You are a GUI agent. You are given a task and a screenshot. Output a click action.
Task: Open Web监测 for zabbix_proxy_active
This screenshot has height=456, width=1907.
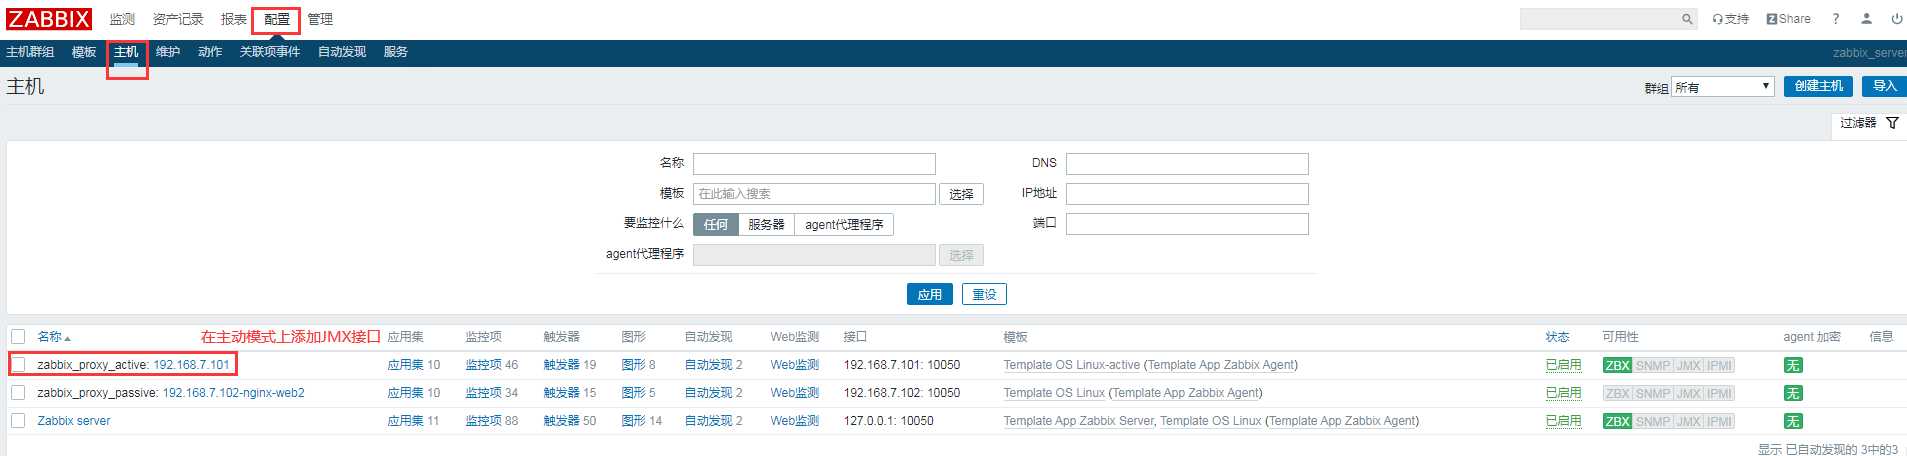coord(794,365)
